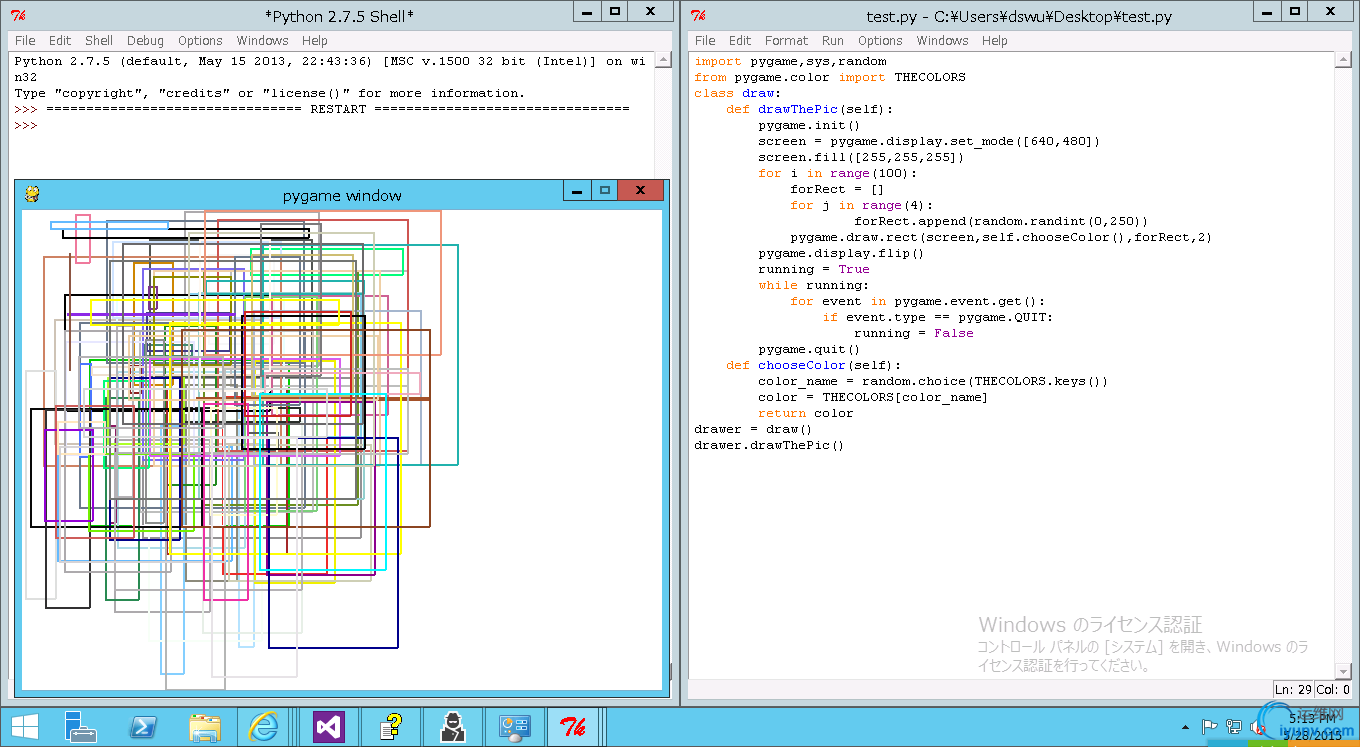Open Shell menu in Python Shell
The height and width of the screenshot is (747, 1360).
point(99,41)
